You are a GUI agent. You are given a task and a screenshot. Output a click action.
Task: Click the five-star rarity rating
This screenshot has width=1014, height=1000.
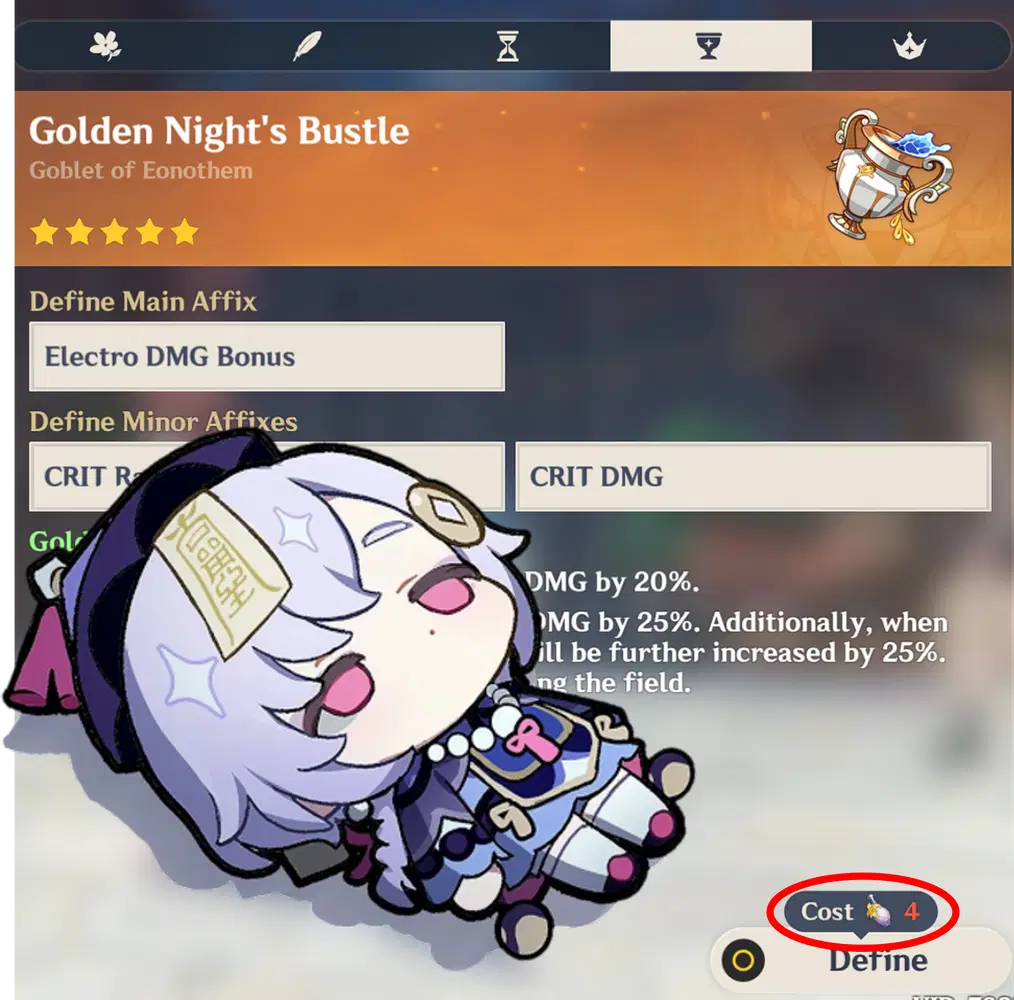(114, 232)
